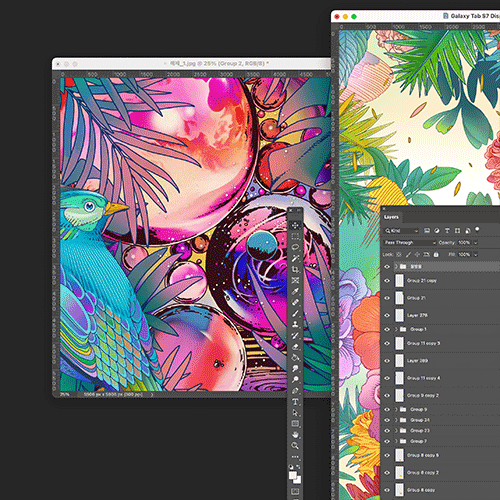Click the Opacity 100% value field
Viewport: 500px width, 500px height.
(464, 243)
